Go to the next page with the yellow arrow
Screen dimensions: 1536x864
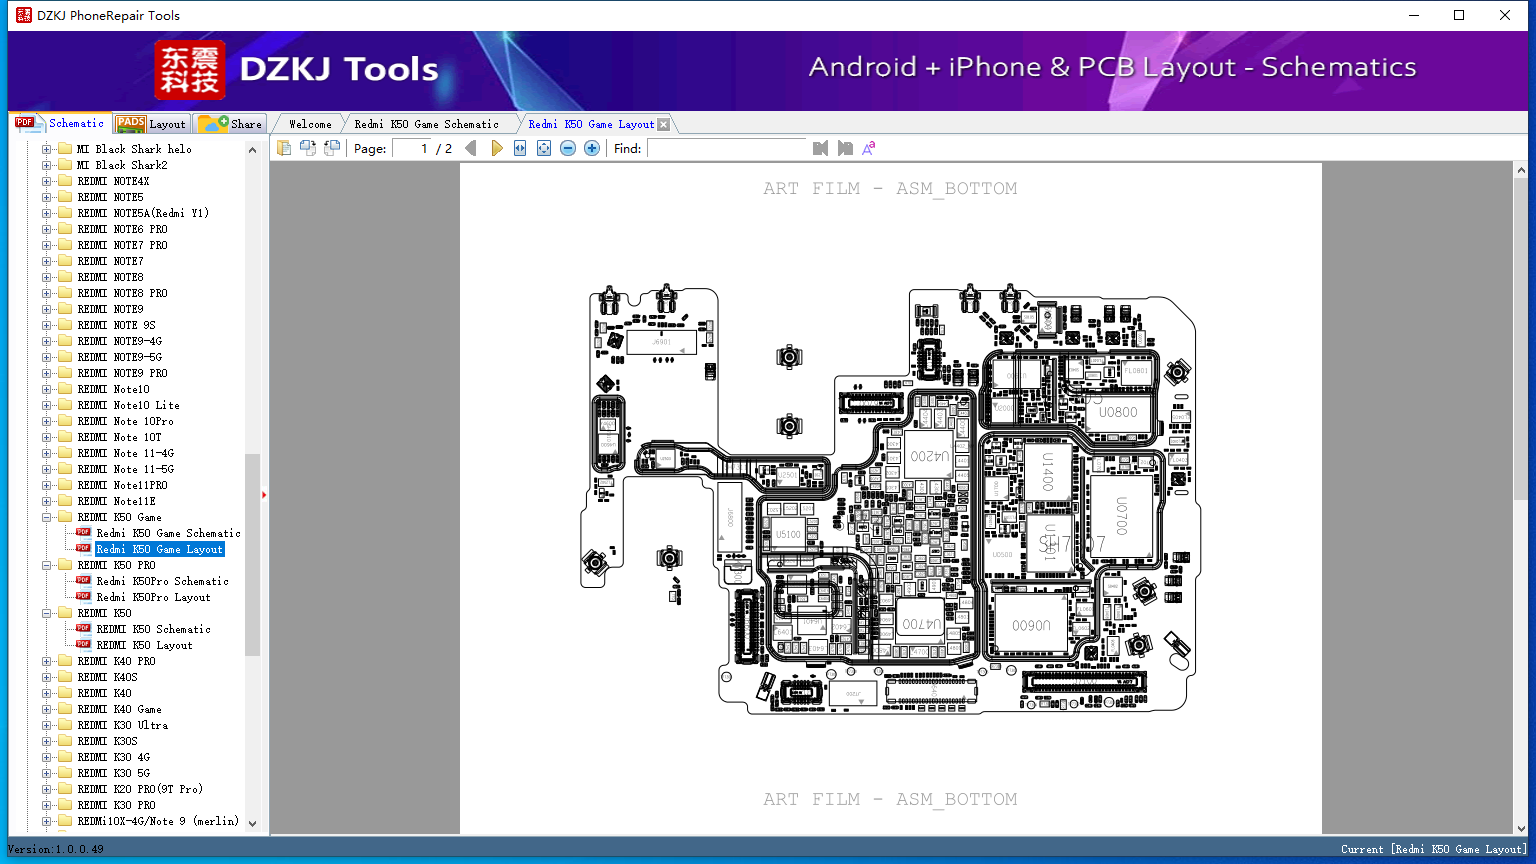496,148
